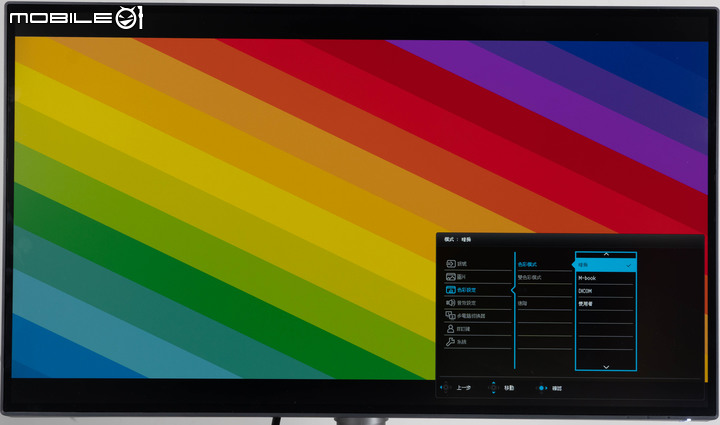The image size is (720, 425).
Task: Click the back joystick icon beside 上一步
Action: pyautogui.click(x=445, y=387)
